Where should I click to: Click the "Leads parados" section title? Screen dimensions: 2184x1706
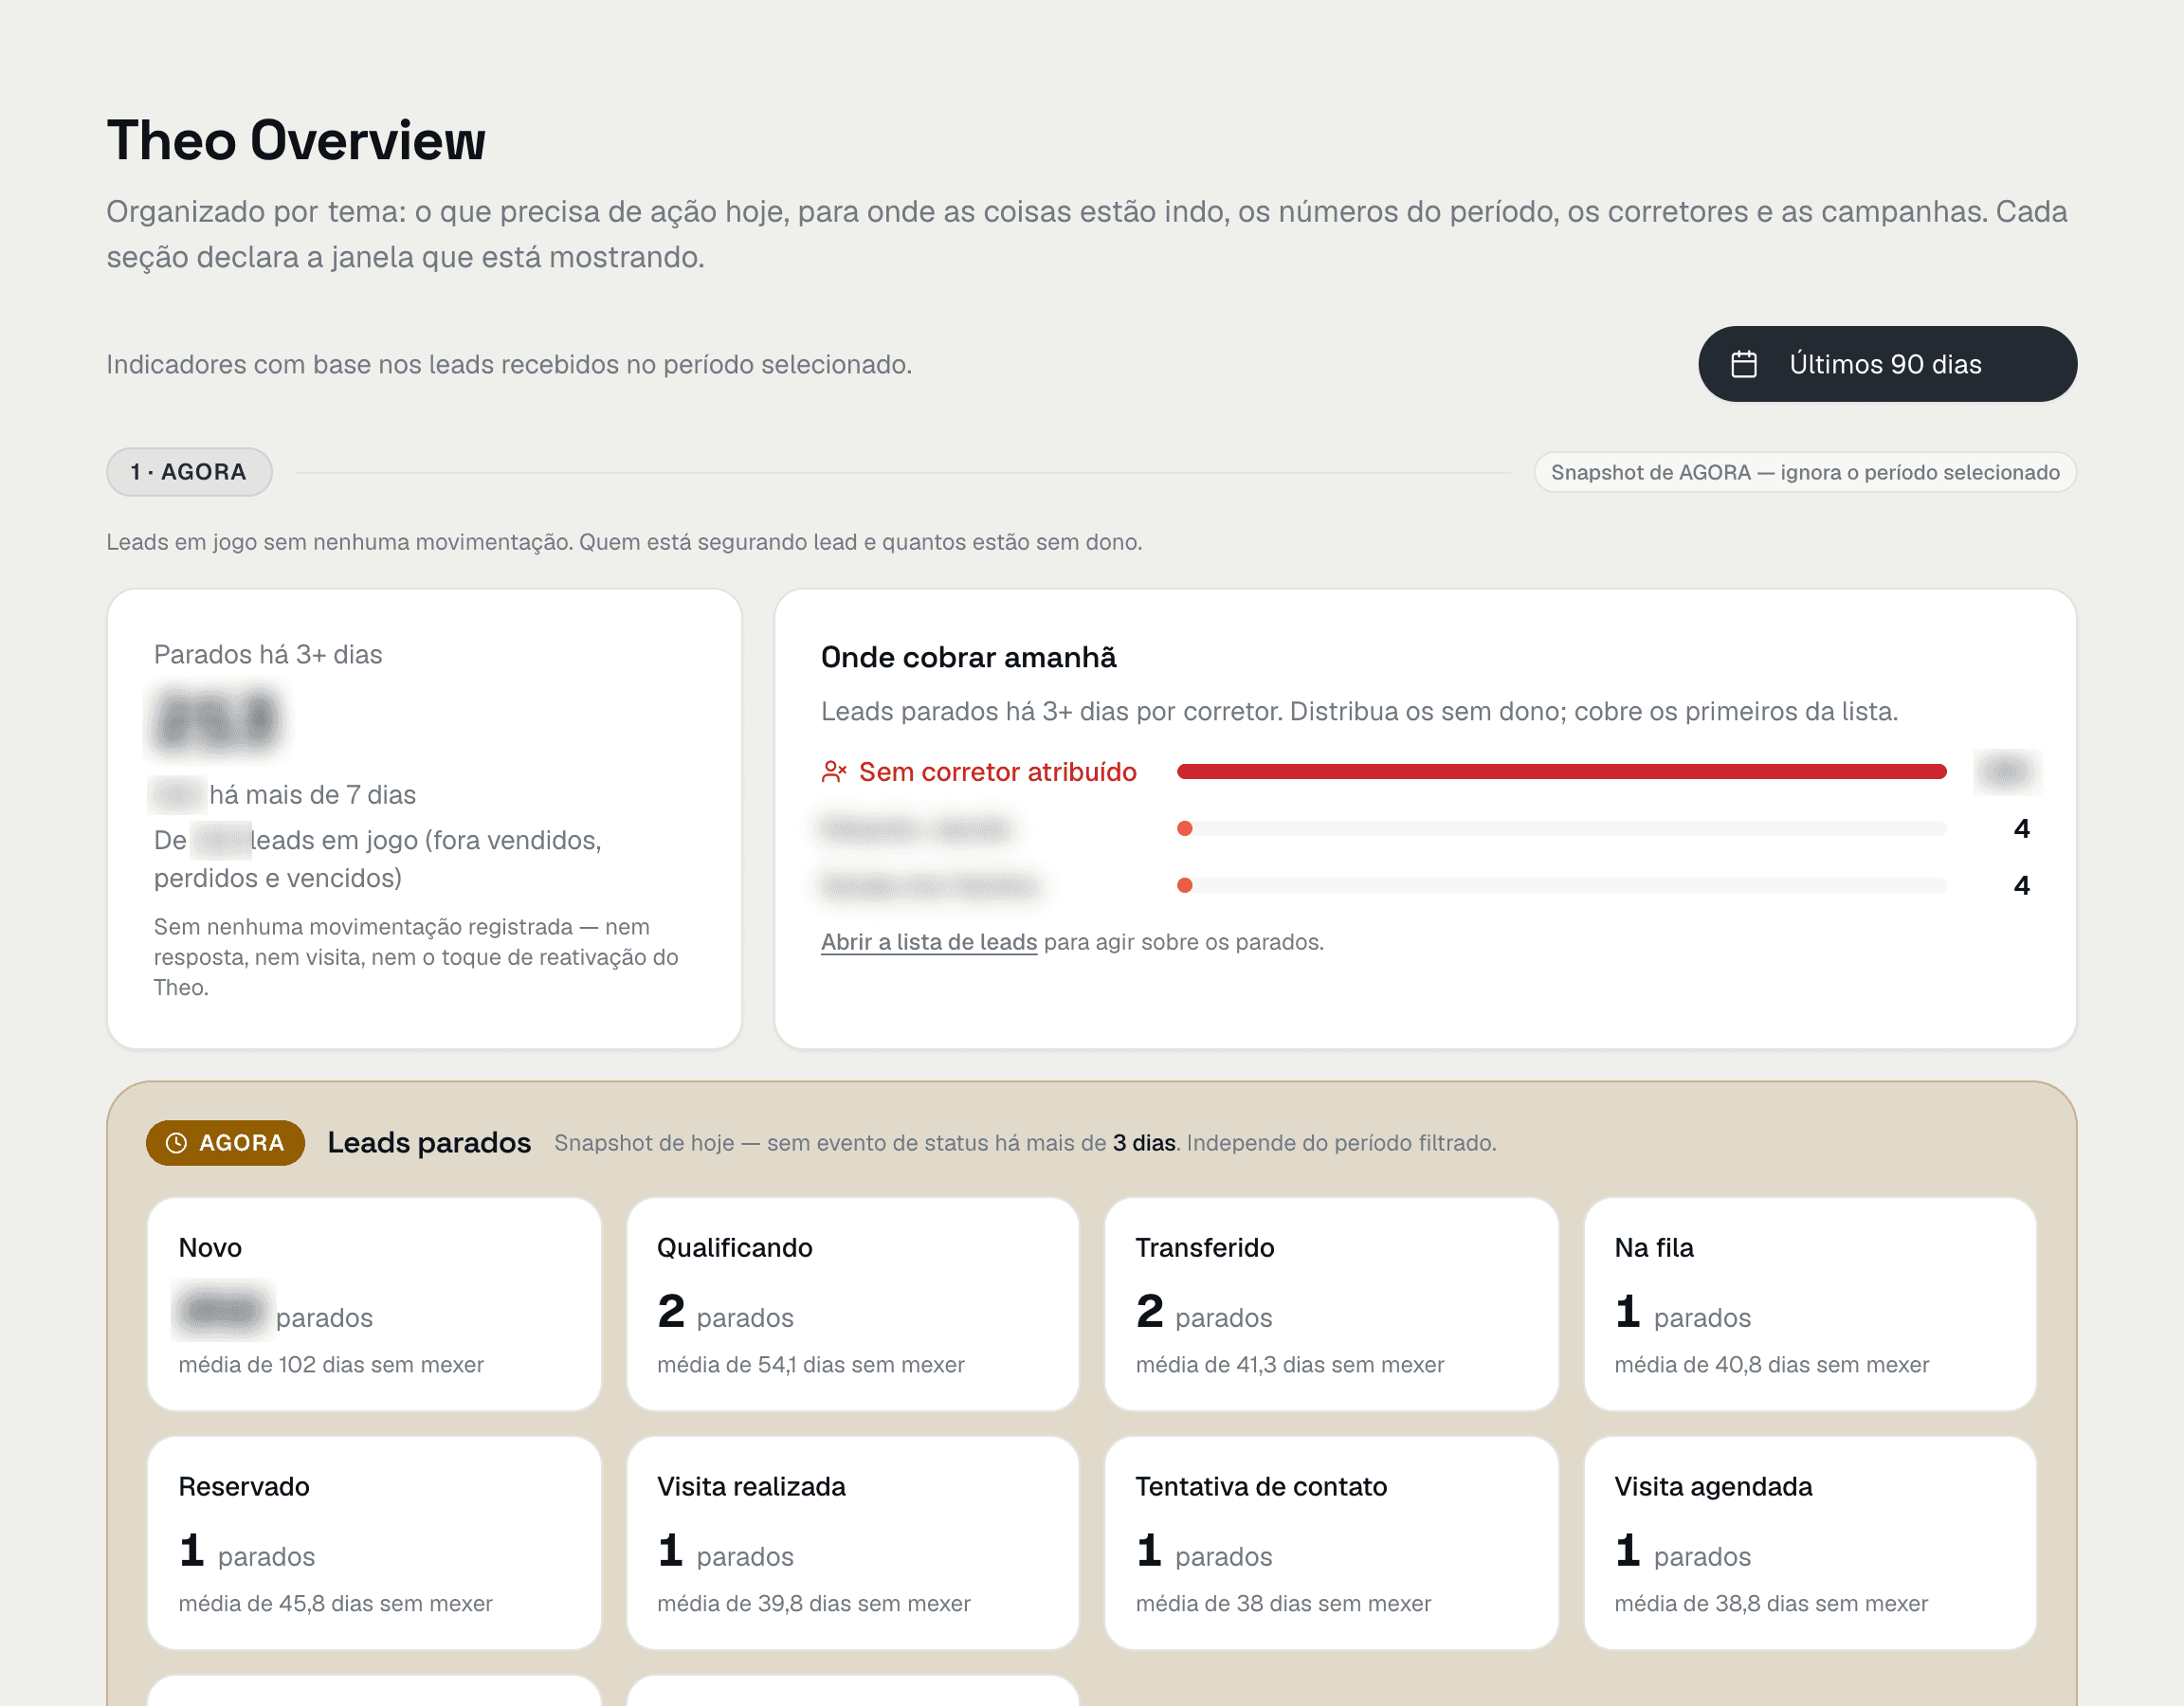pyautogui.click(x=429, y=1143)
